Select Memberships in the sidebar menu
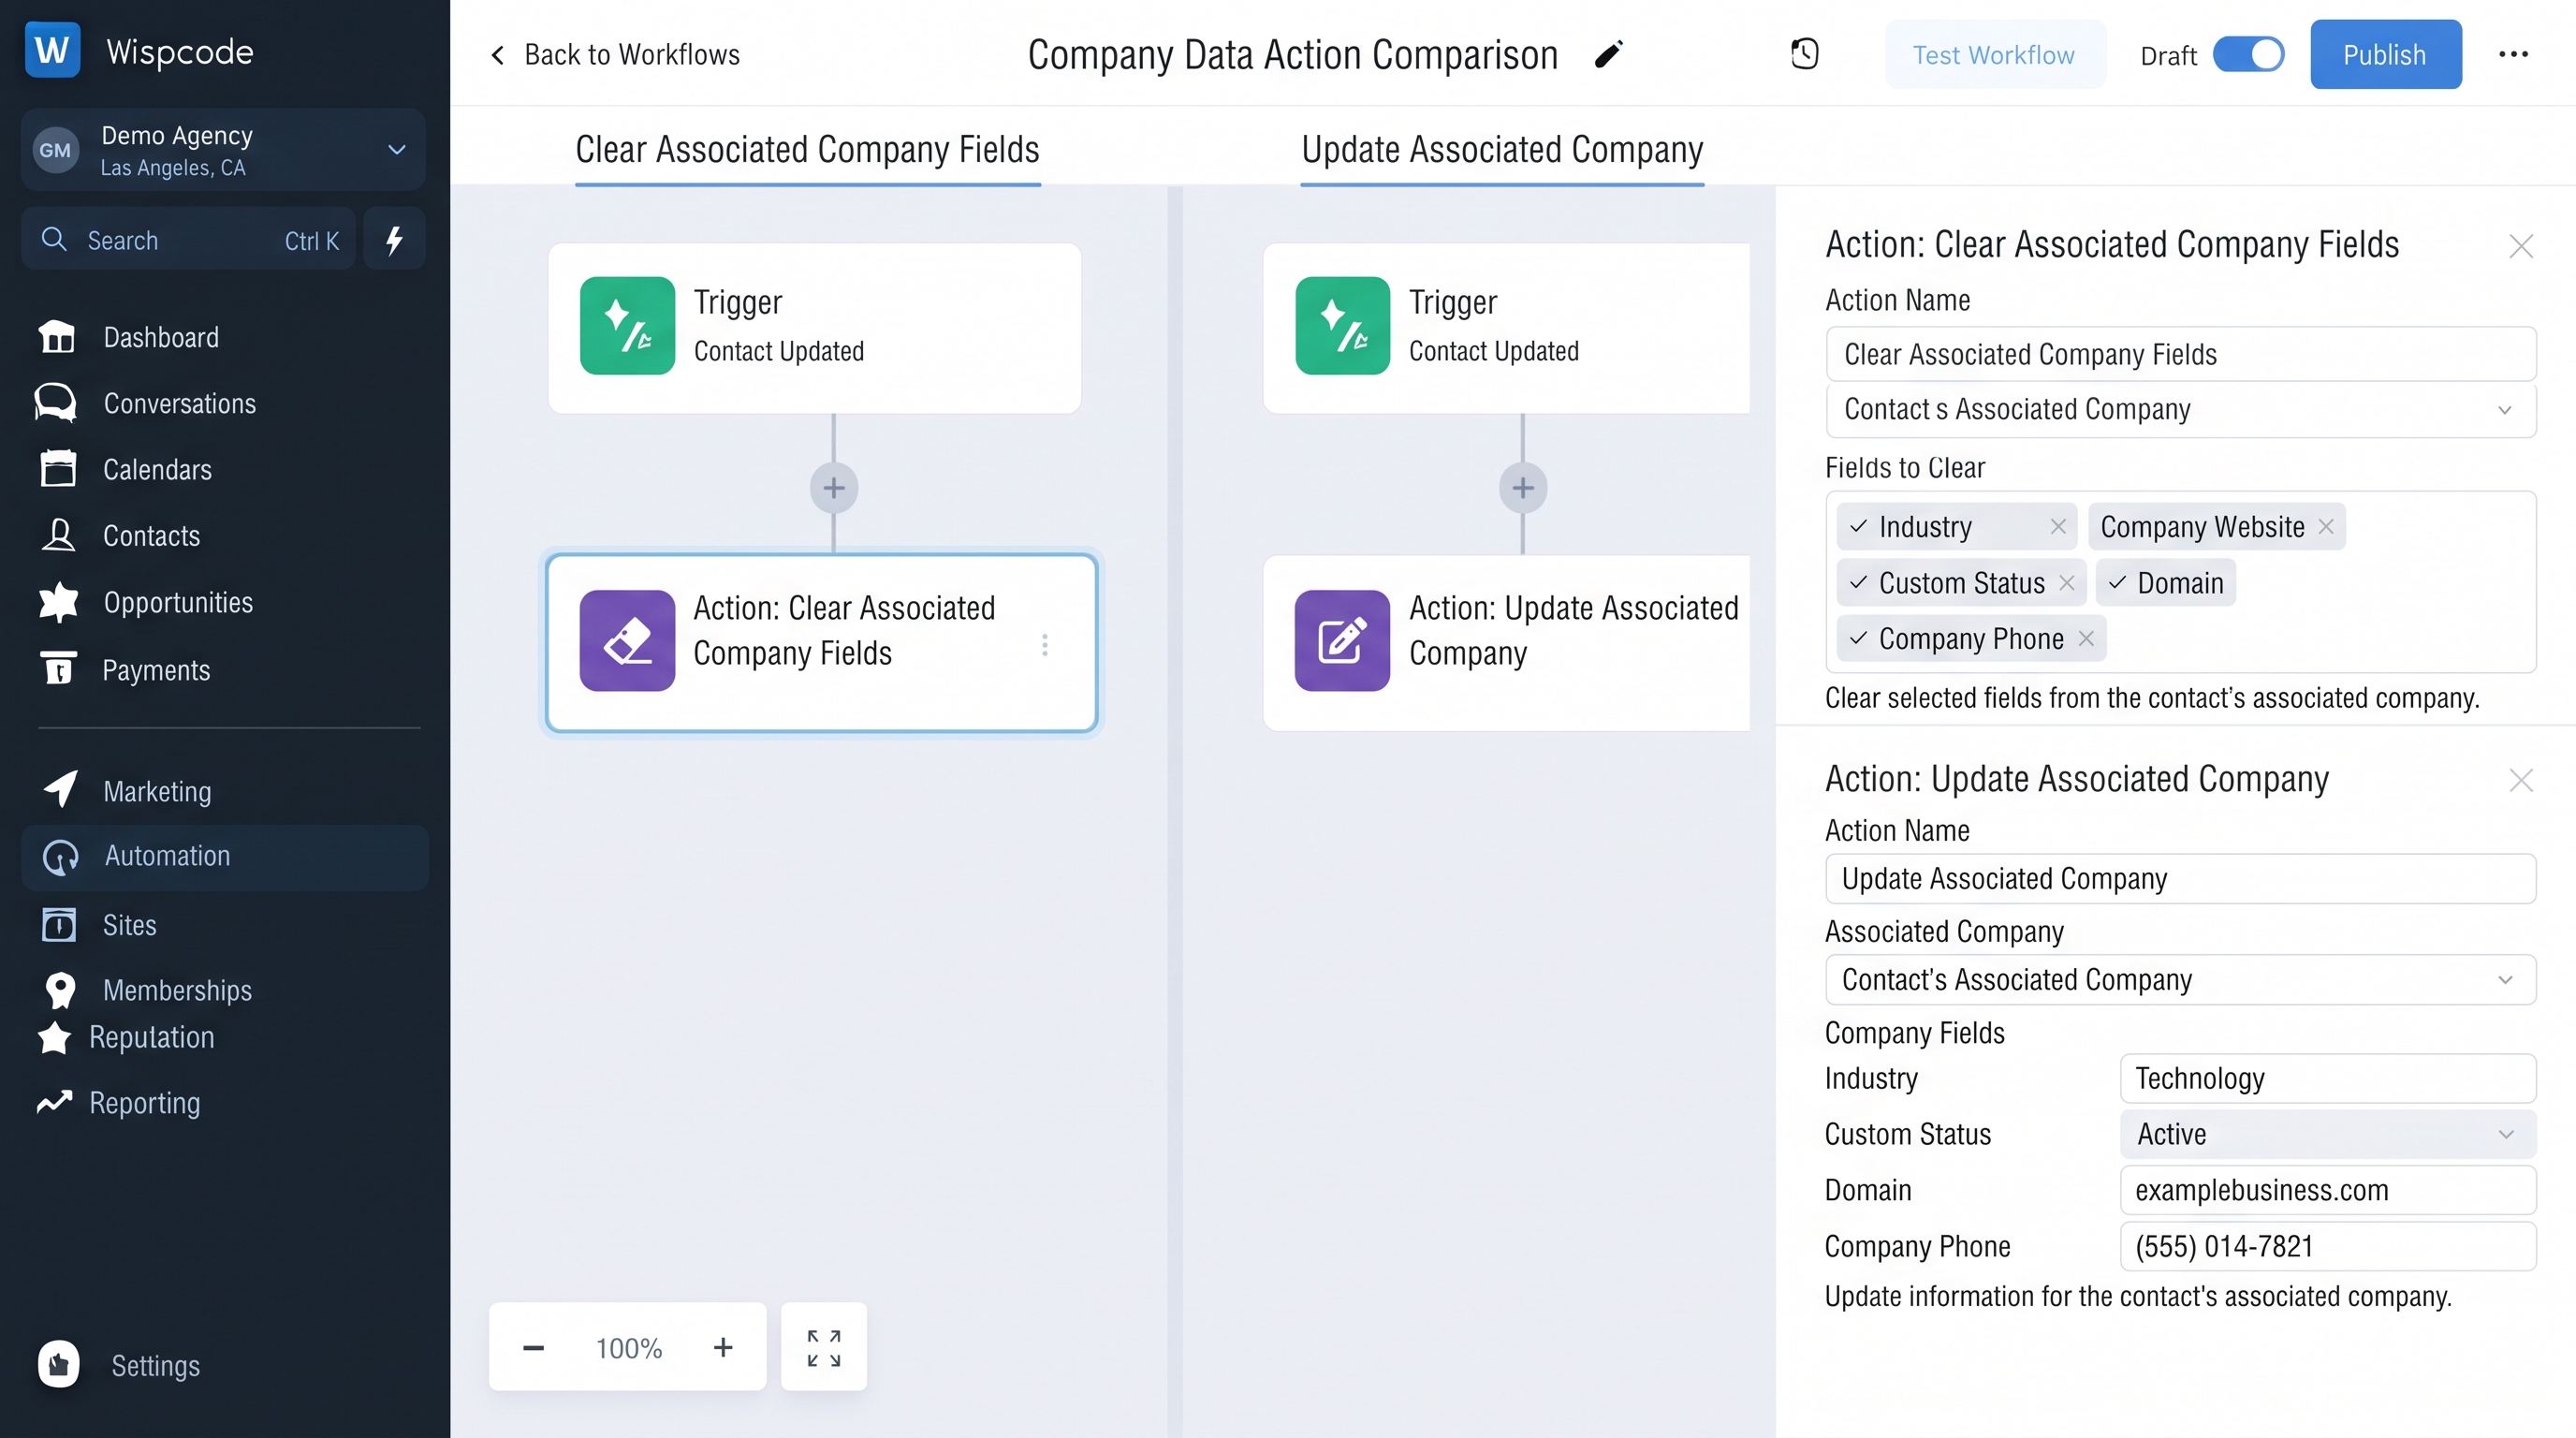 pos(146,990)
